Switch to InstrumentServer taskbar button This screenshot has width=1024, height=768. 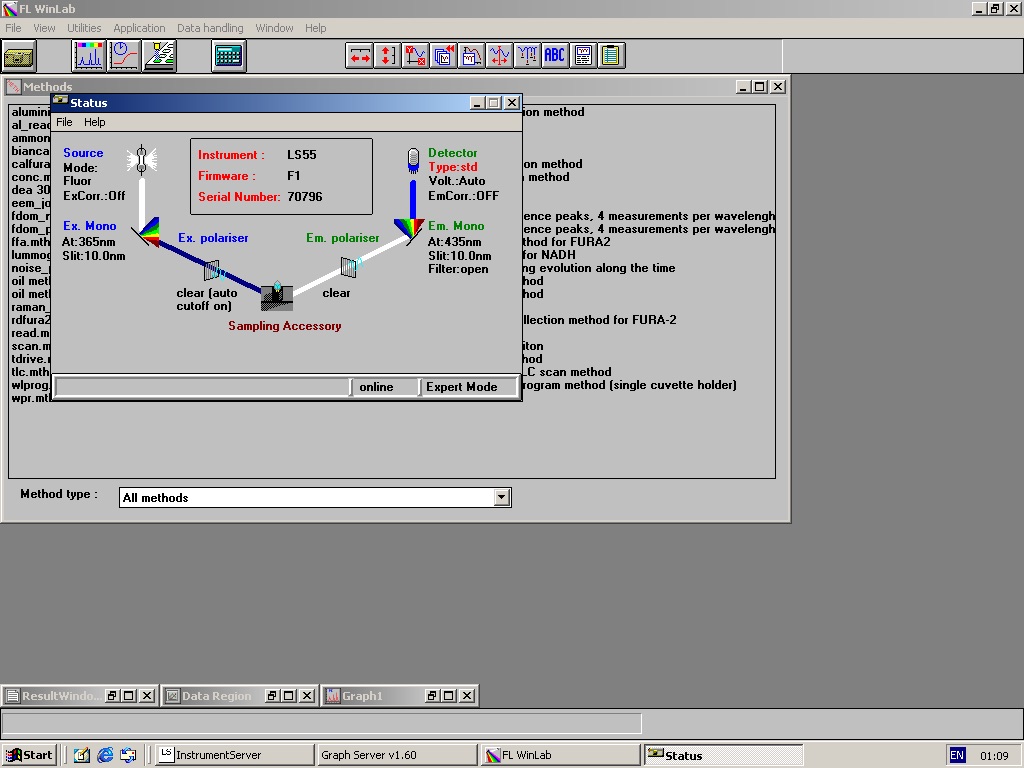(235, 755)
